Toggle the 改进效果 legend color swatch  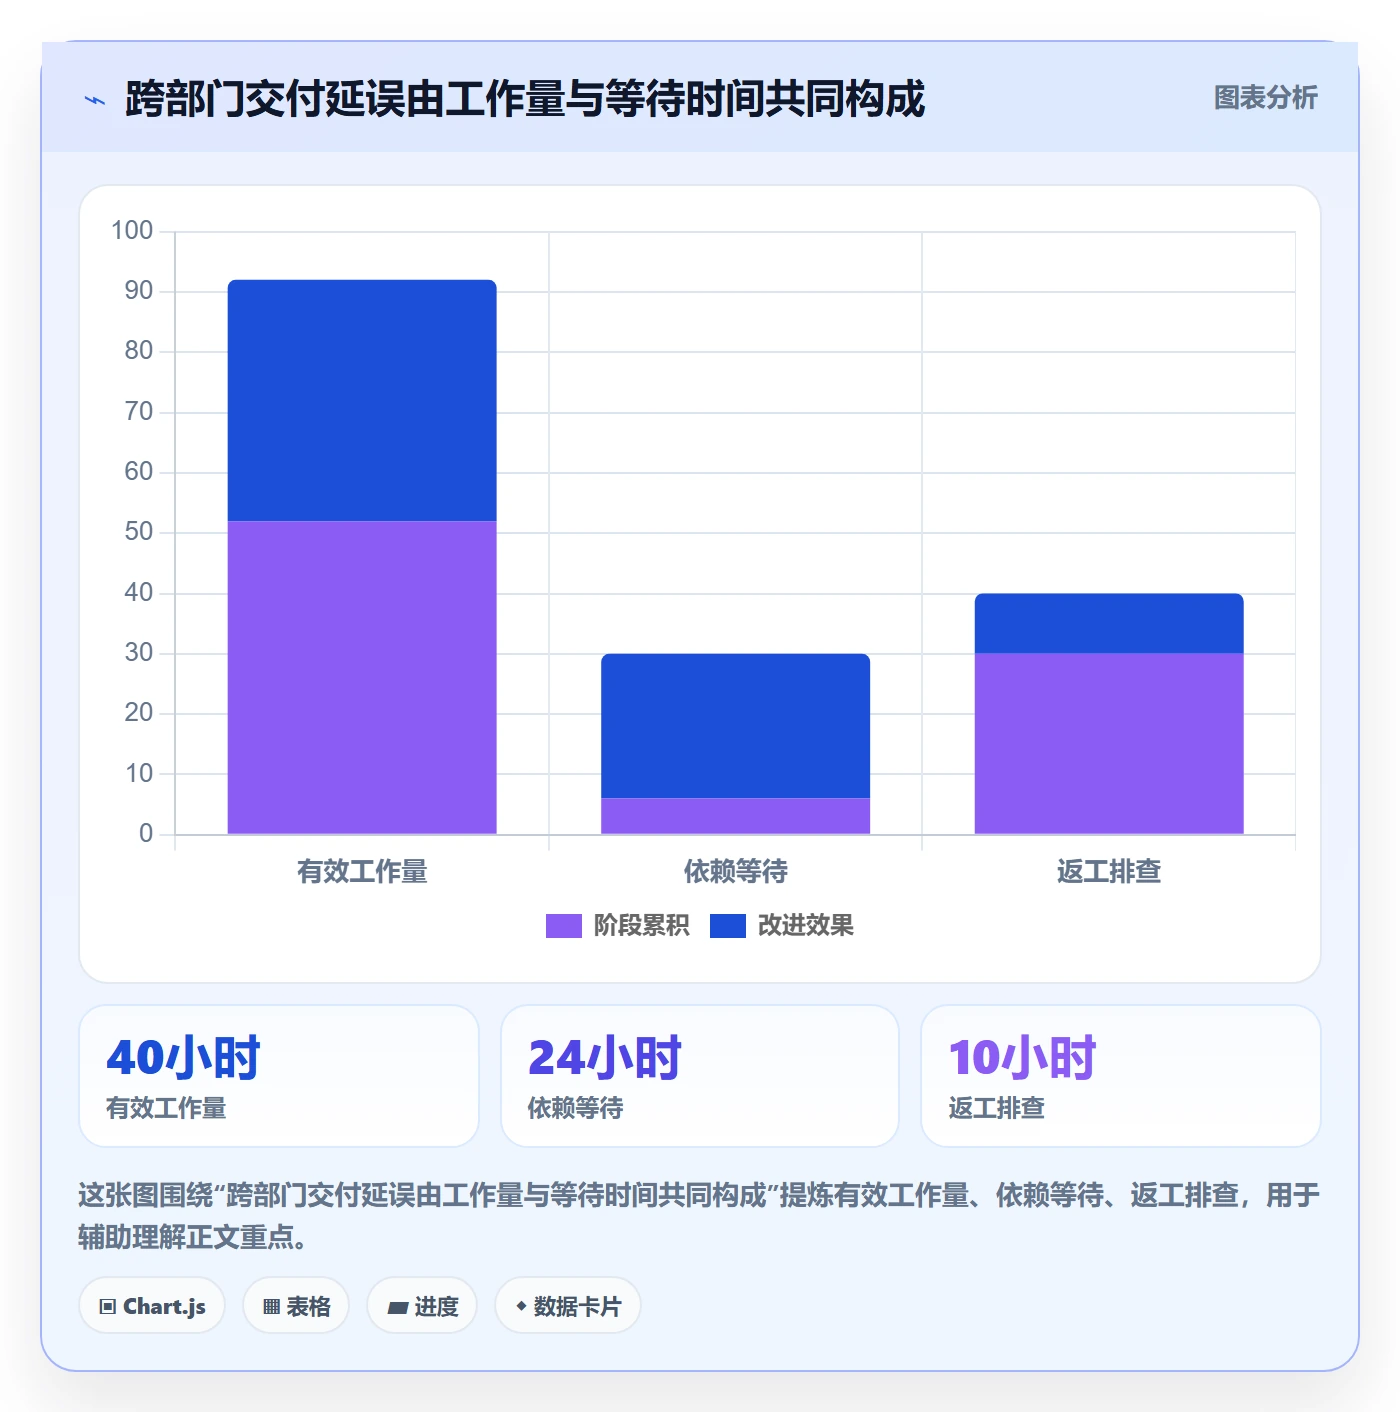727,926
